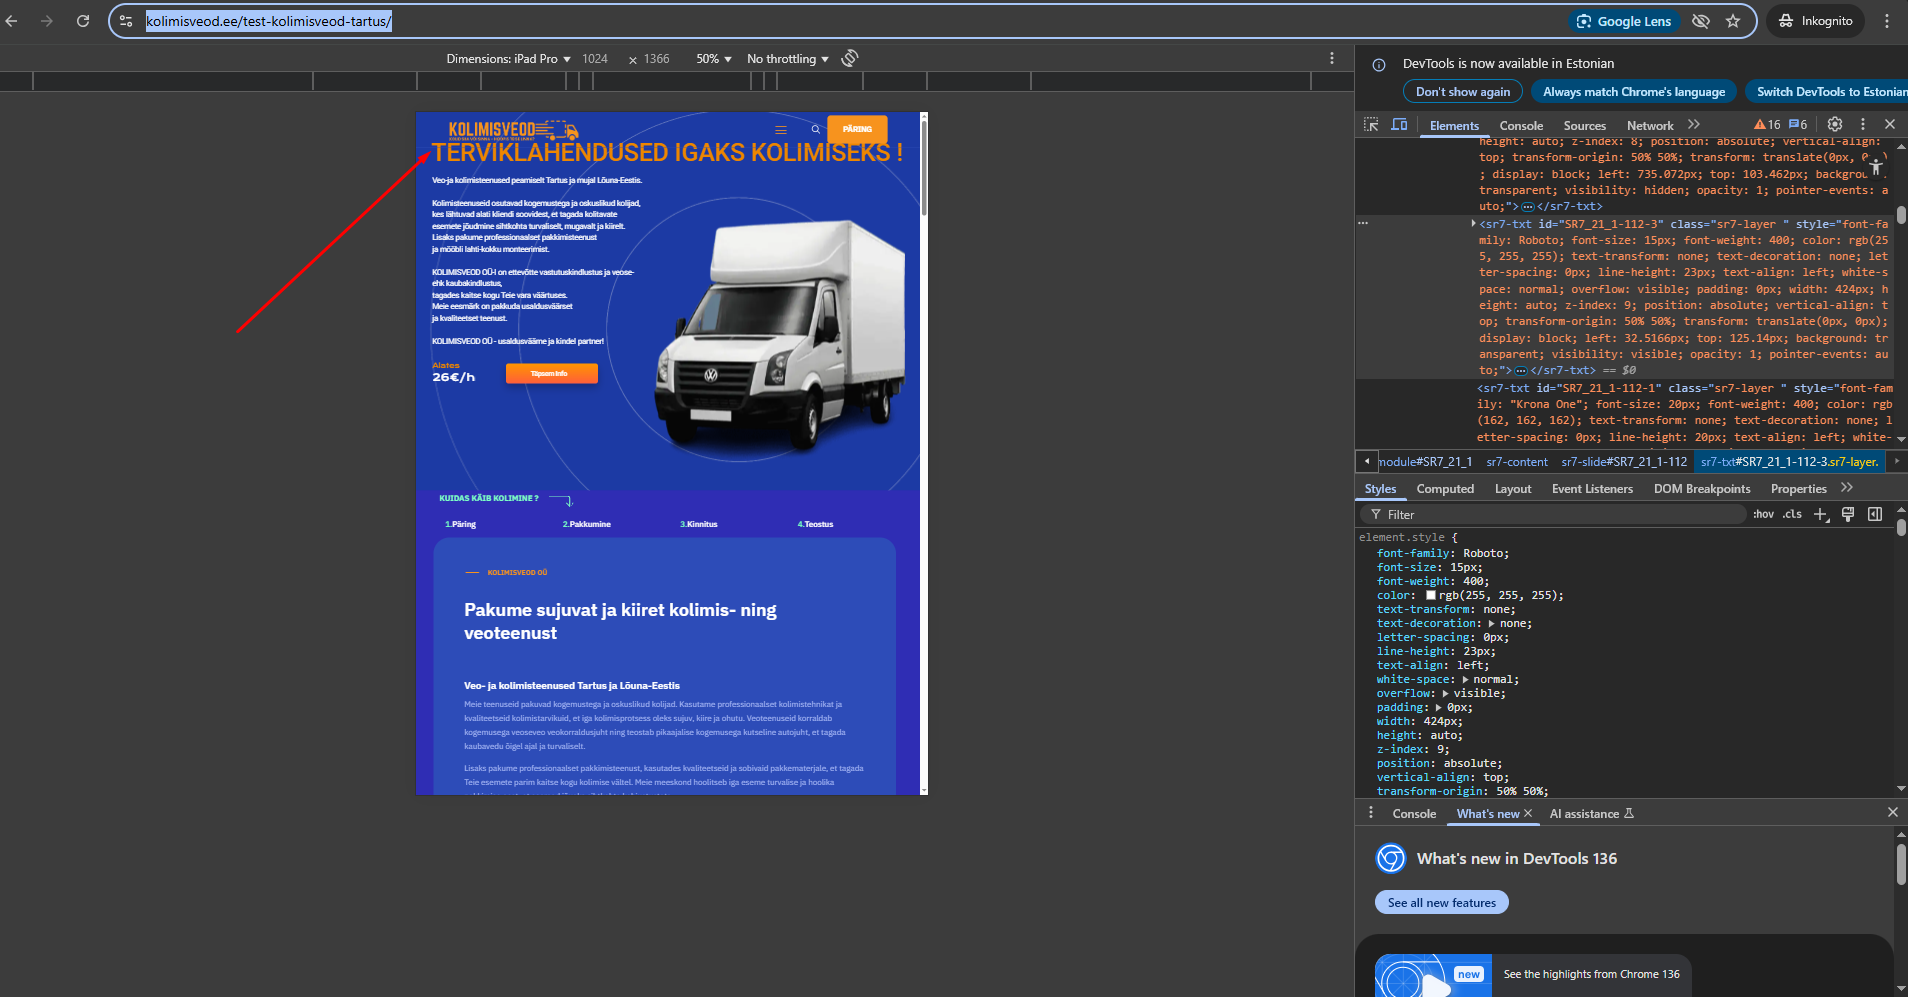Click Switch DevTools to Estonian button
The width and height of the screenshot is (1908, 997).
click(1829, 92)
